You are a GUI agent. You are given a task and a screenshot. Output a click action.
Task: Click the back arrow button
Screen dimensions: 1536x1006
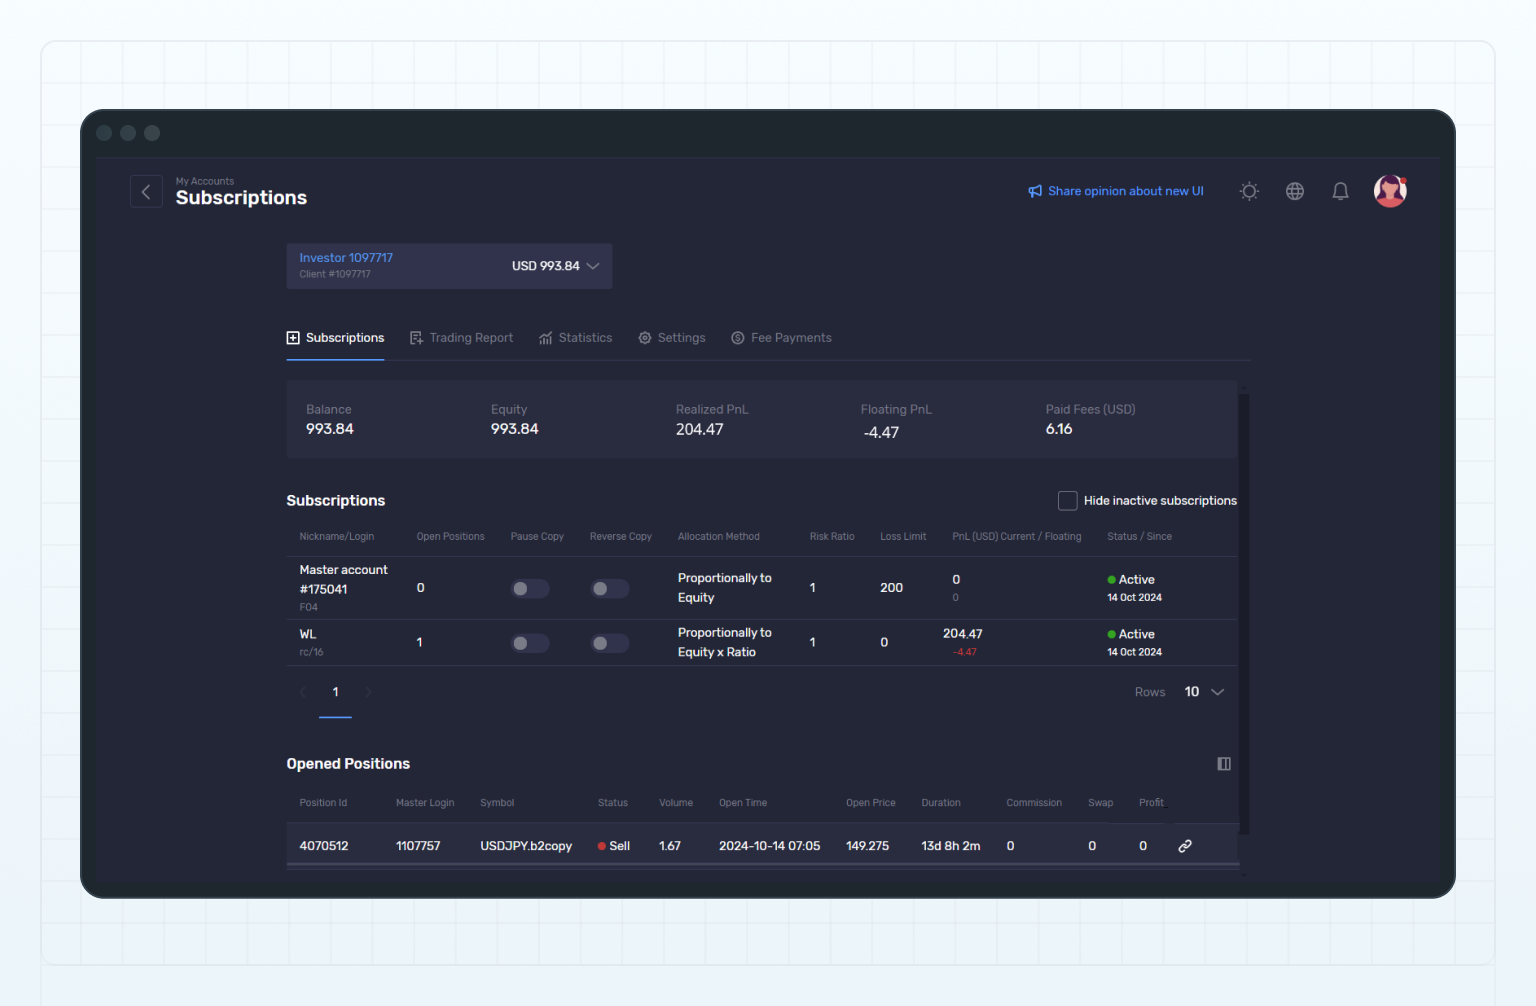tap(146, 191)
